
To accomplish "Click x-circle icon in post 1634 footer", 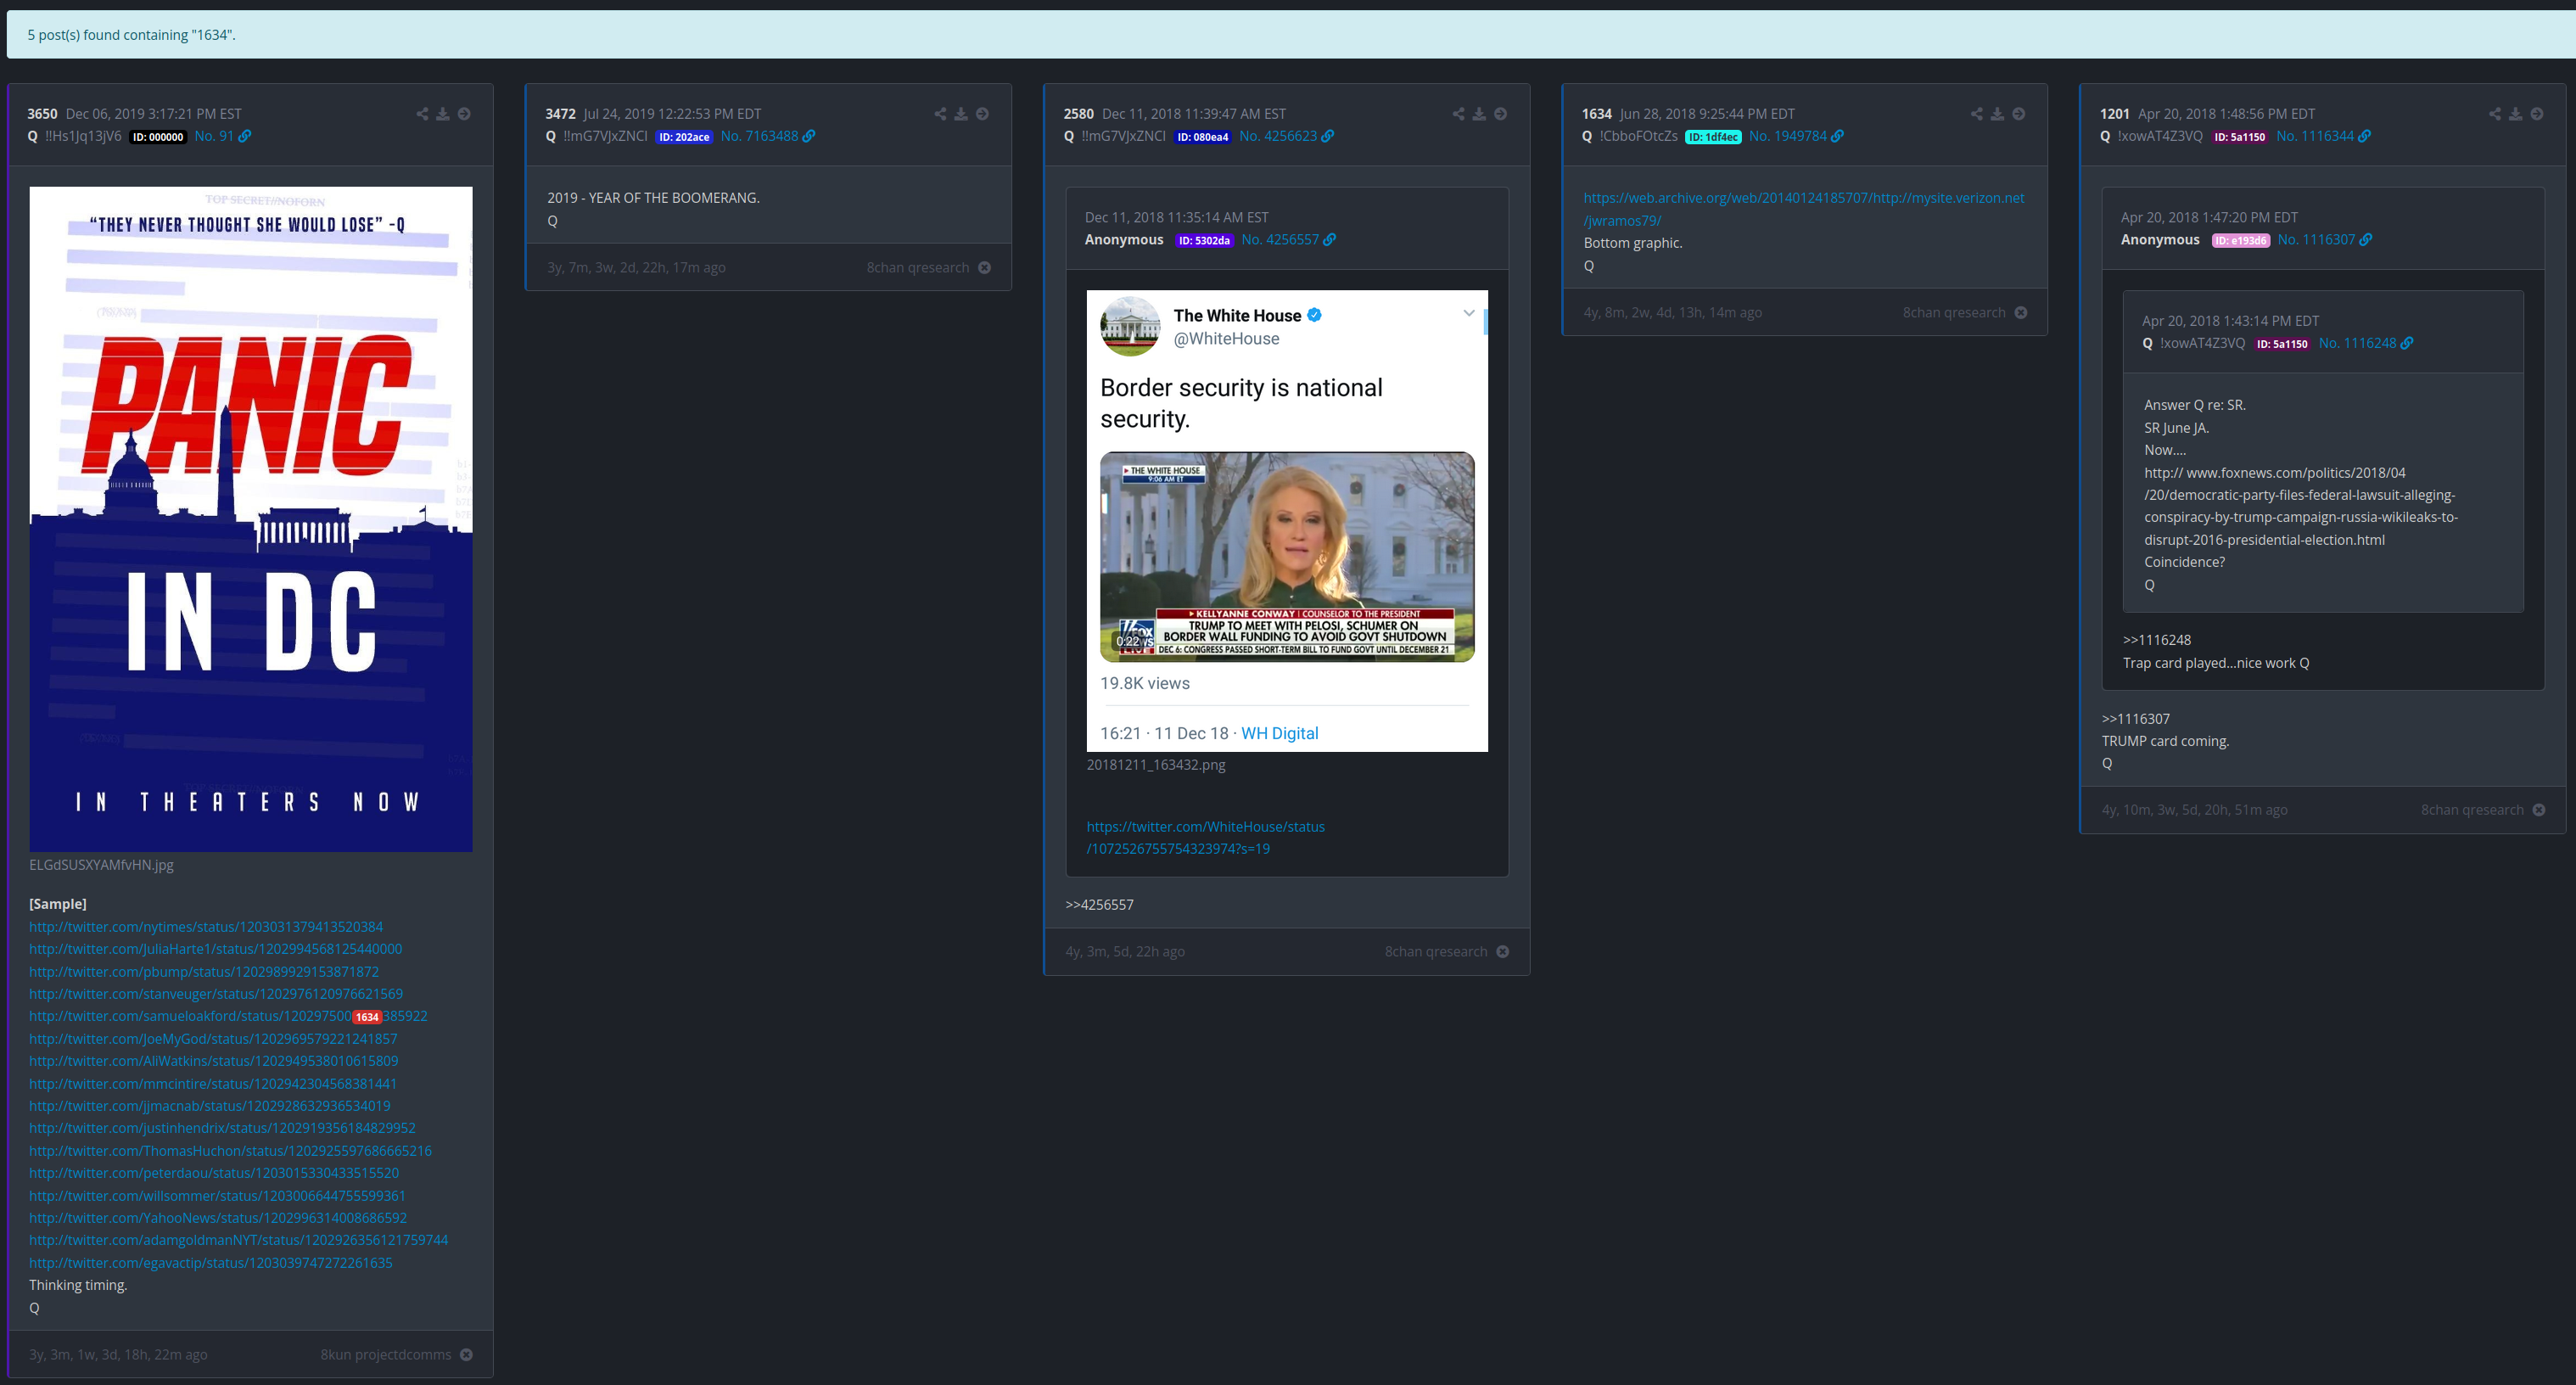I will click(2020, 313).
